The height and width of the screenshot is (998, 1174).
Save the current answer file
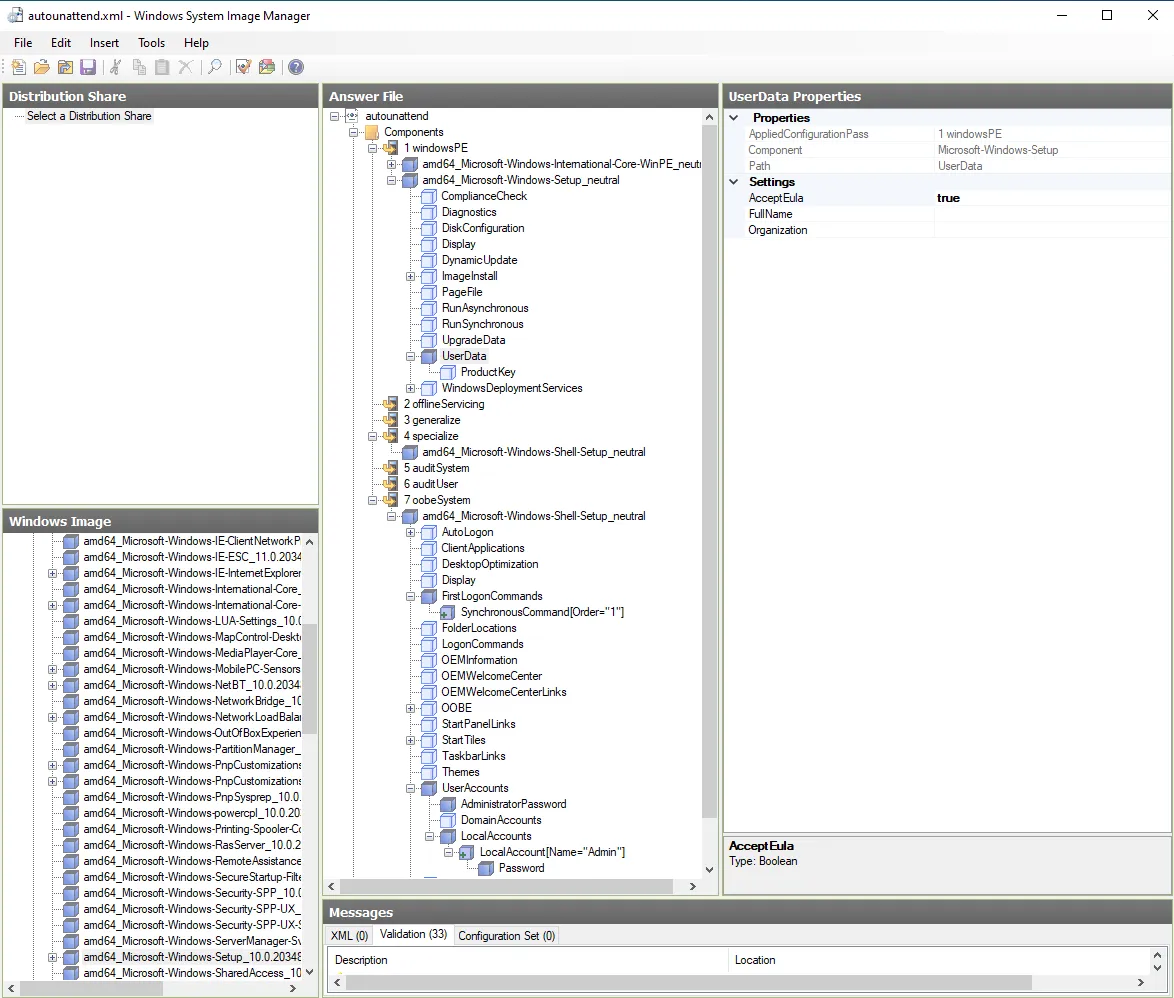(89, 67)
